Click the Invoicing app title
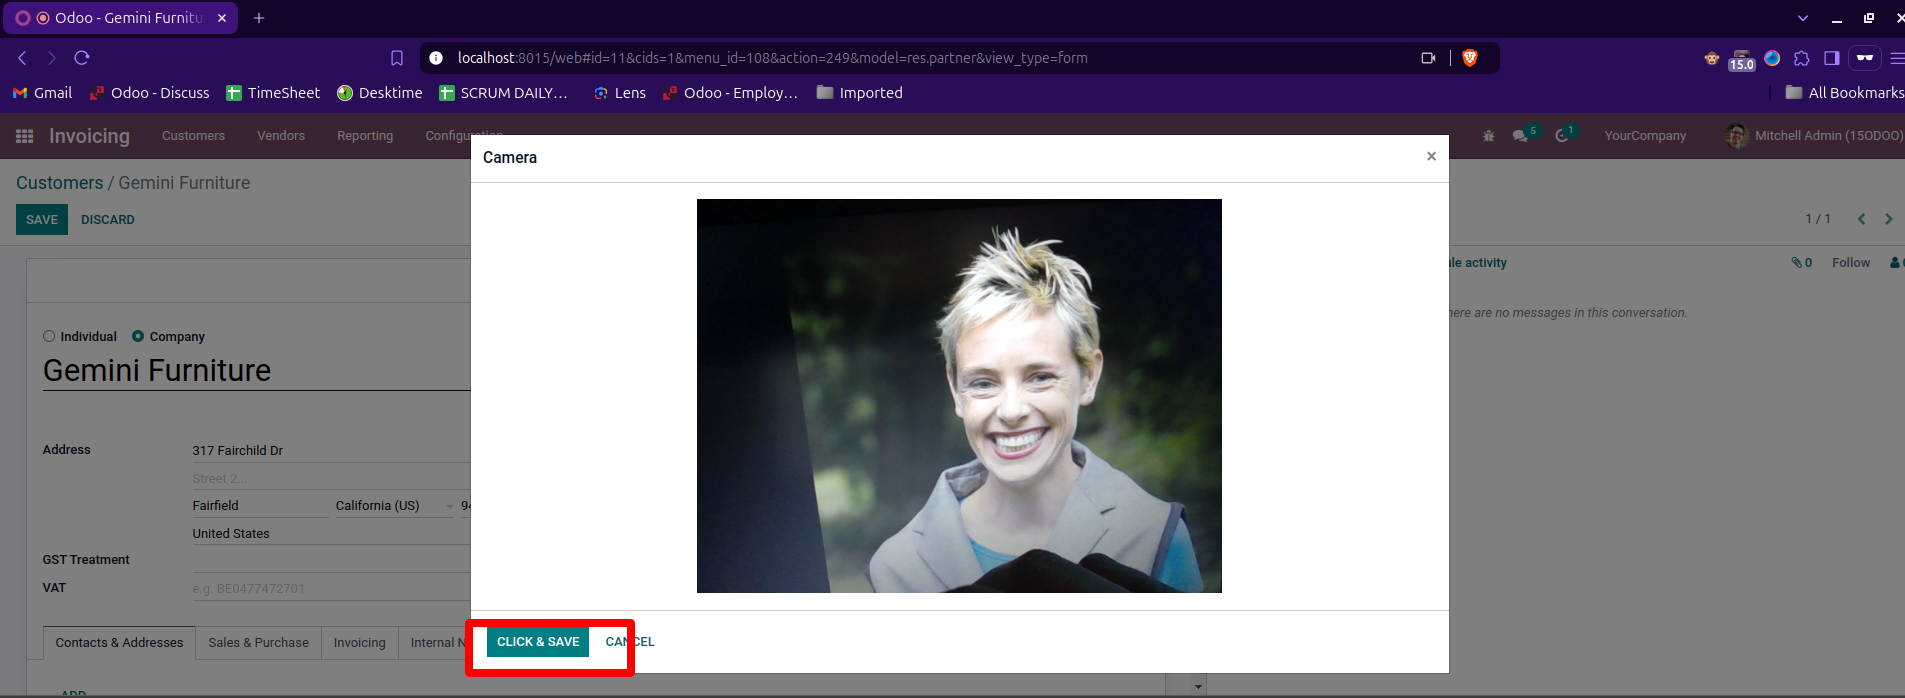 coord(89,136)
